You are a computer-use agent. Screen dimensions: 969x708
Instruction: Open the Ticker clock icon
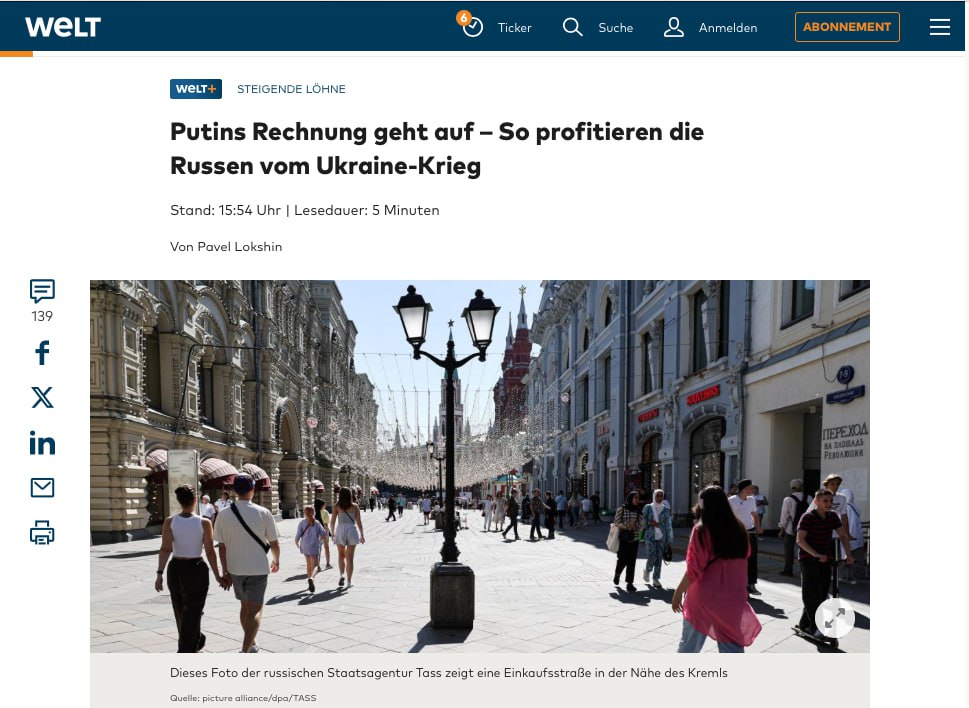point(472,27)
